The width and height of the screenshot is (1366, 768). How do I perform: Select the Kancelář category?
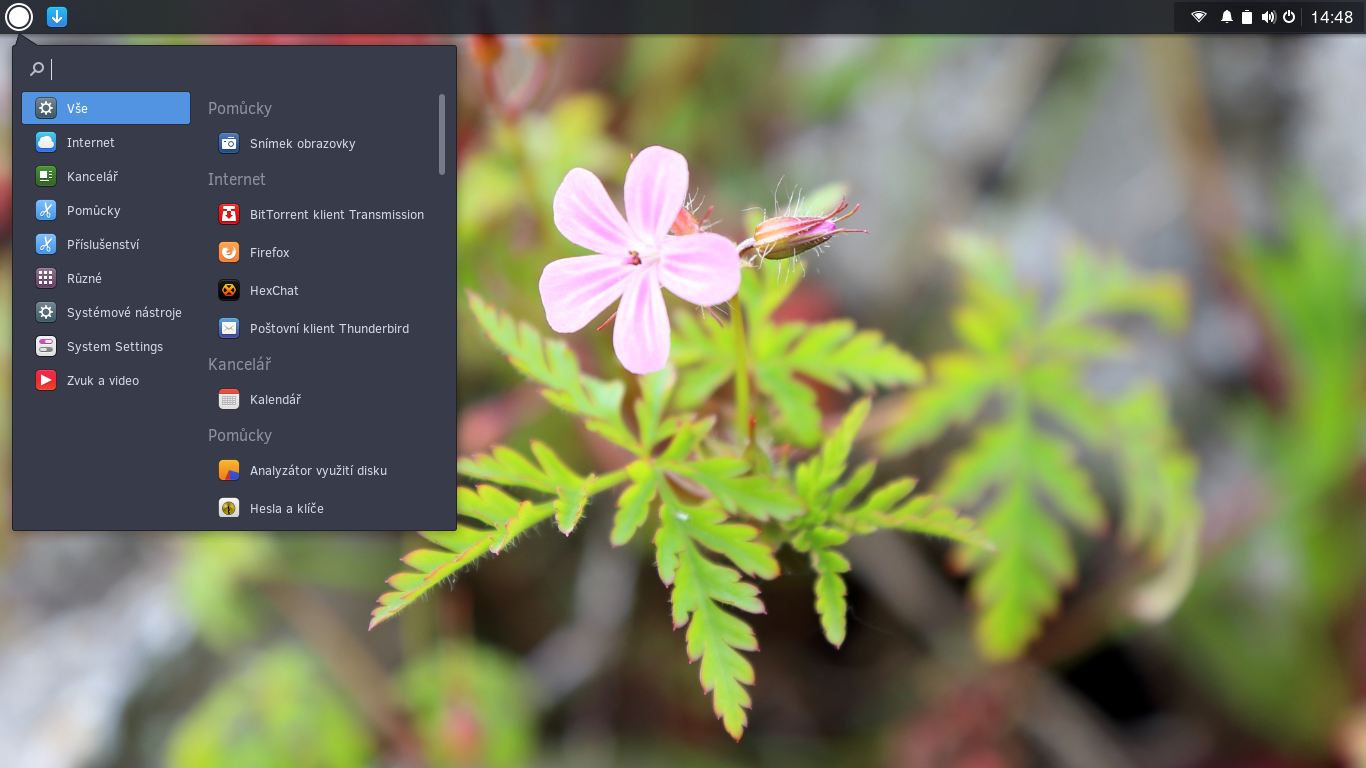click(x=106, y=176)
